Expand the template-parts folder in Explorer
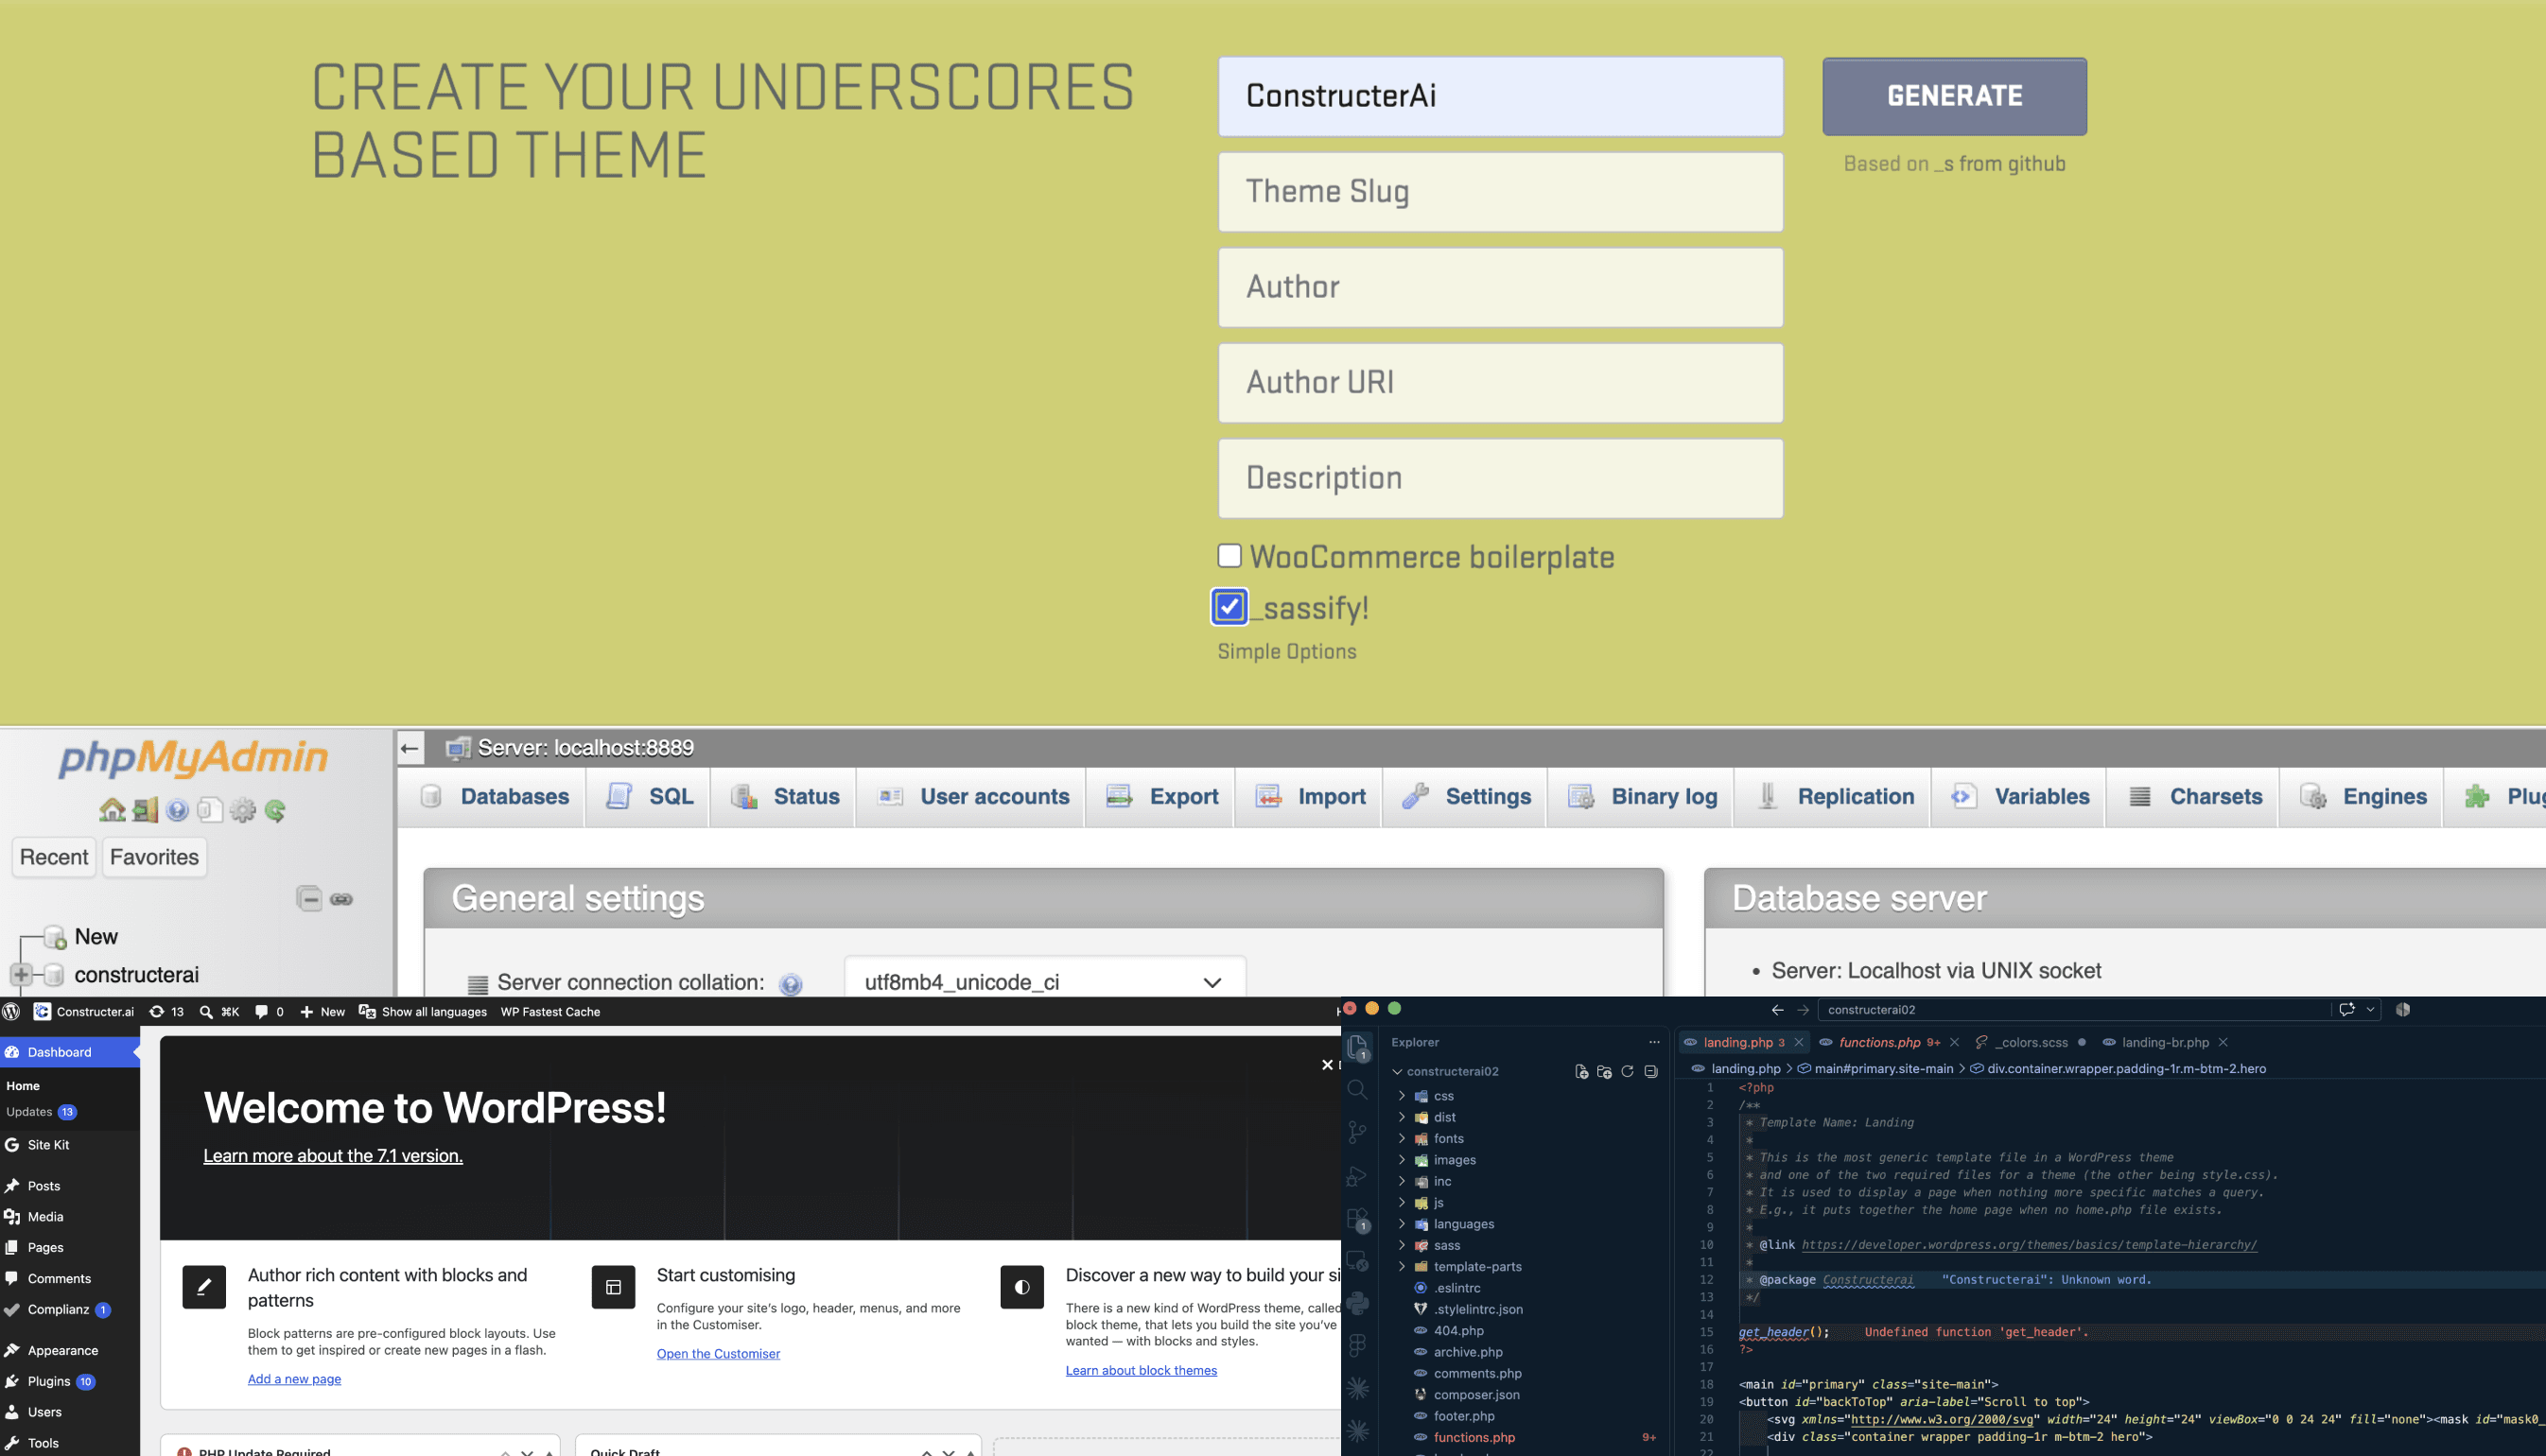The width and height of the screenshot is (2546, 1456). tap(1402, 1266)
